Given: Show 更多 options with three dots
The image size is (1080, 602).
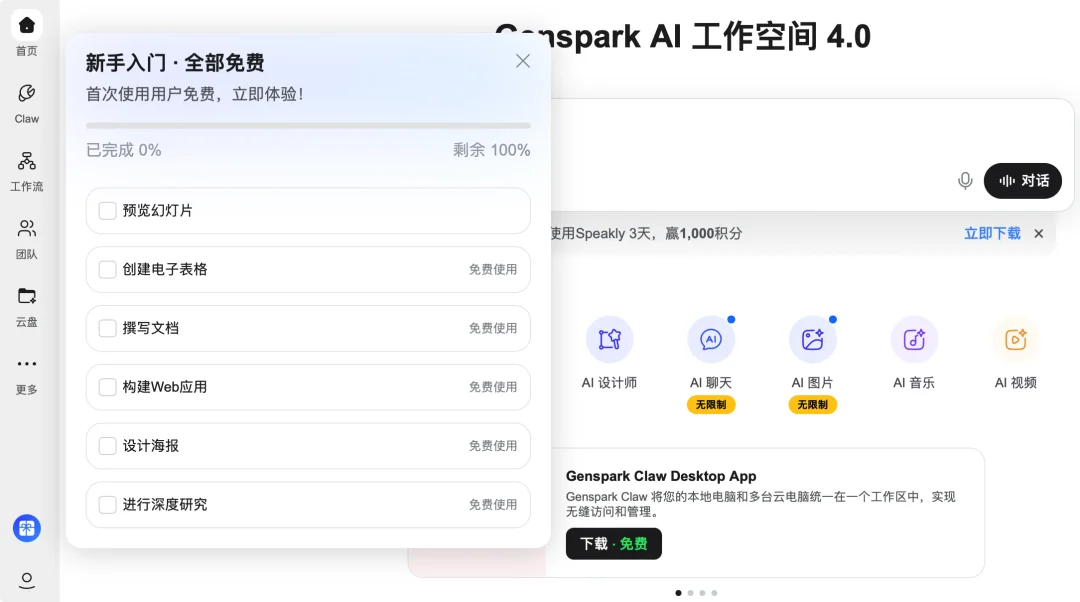Looking at the screenshot, I should 27,364.
